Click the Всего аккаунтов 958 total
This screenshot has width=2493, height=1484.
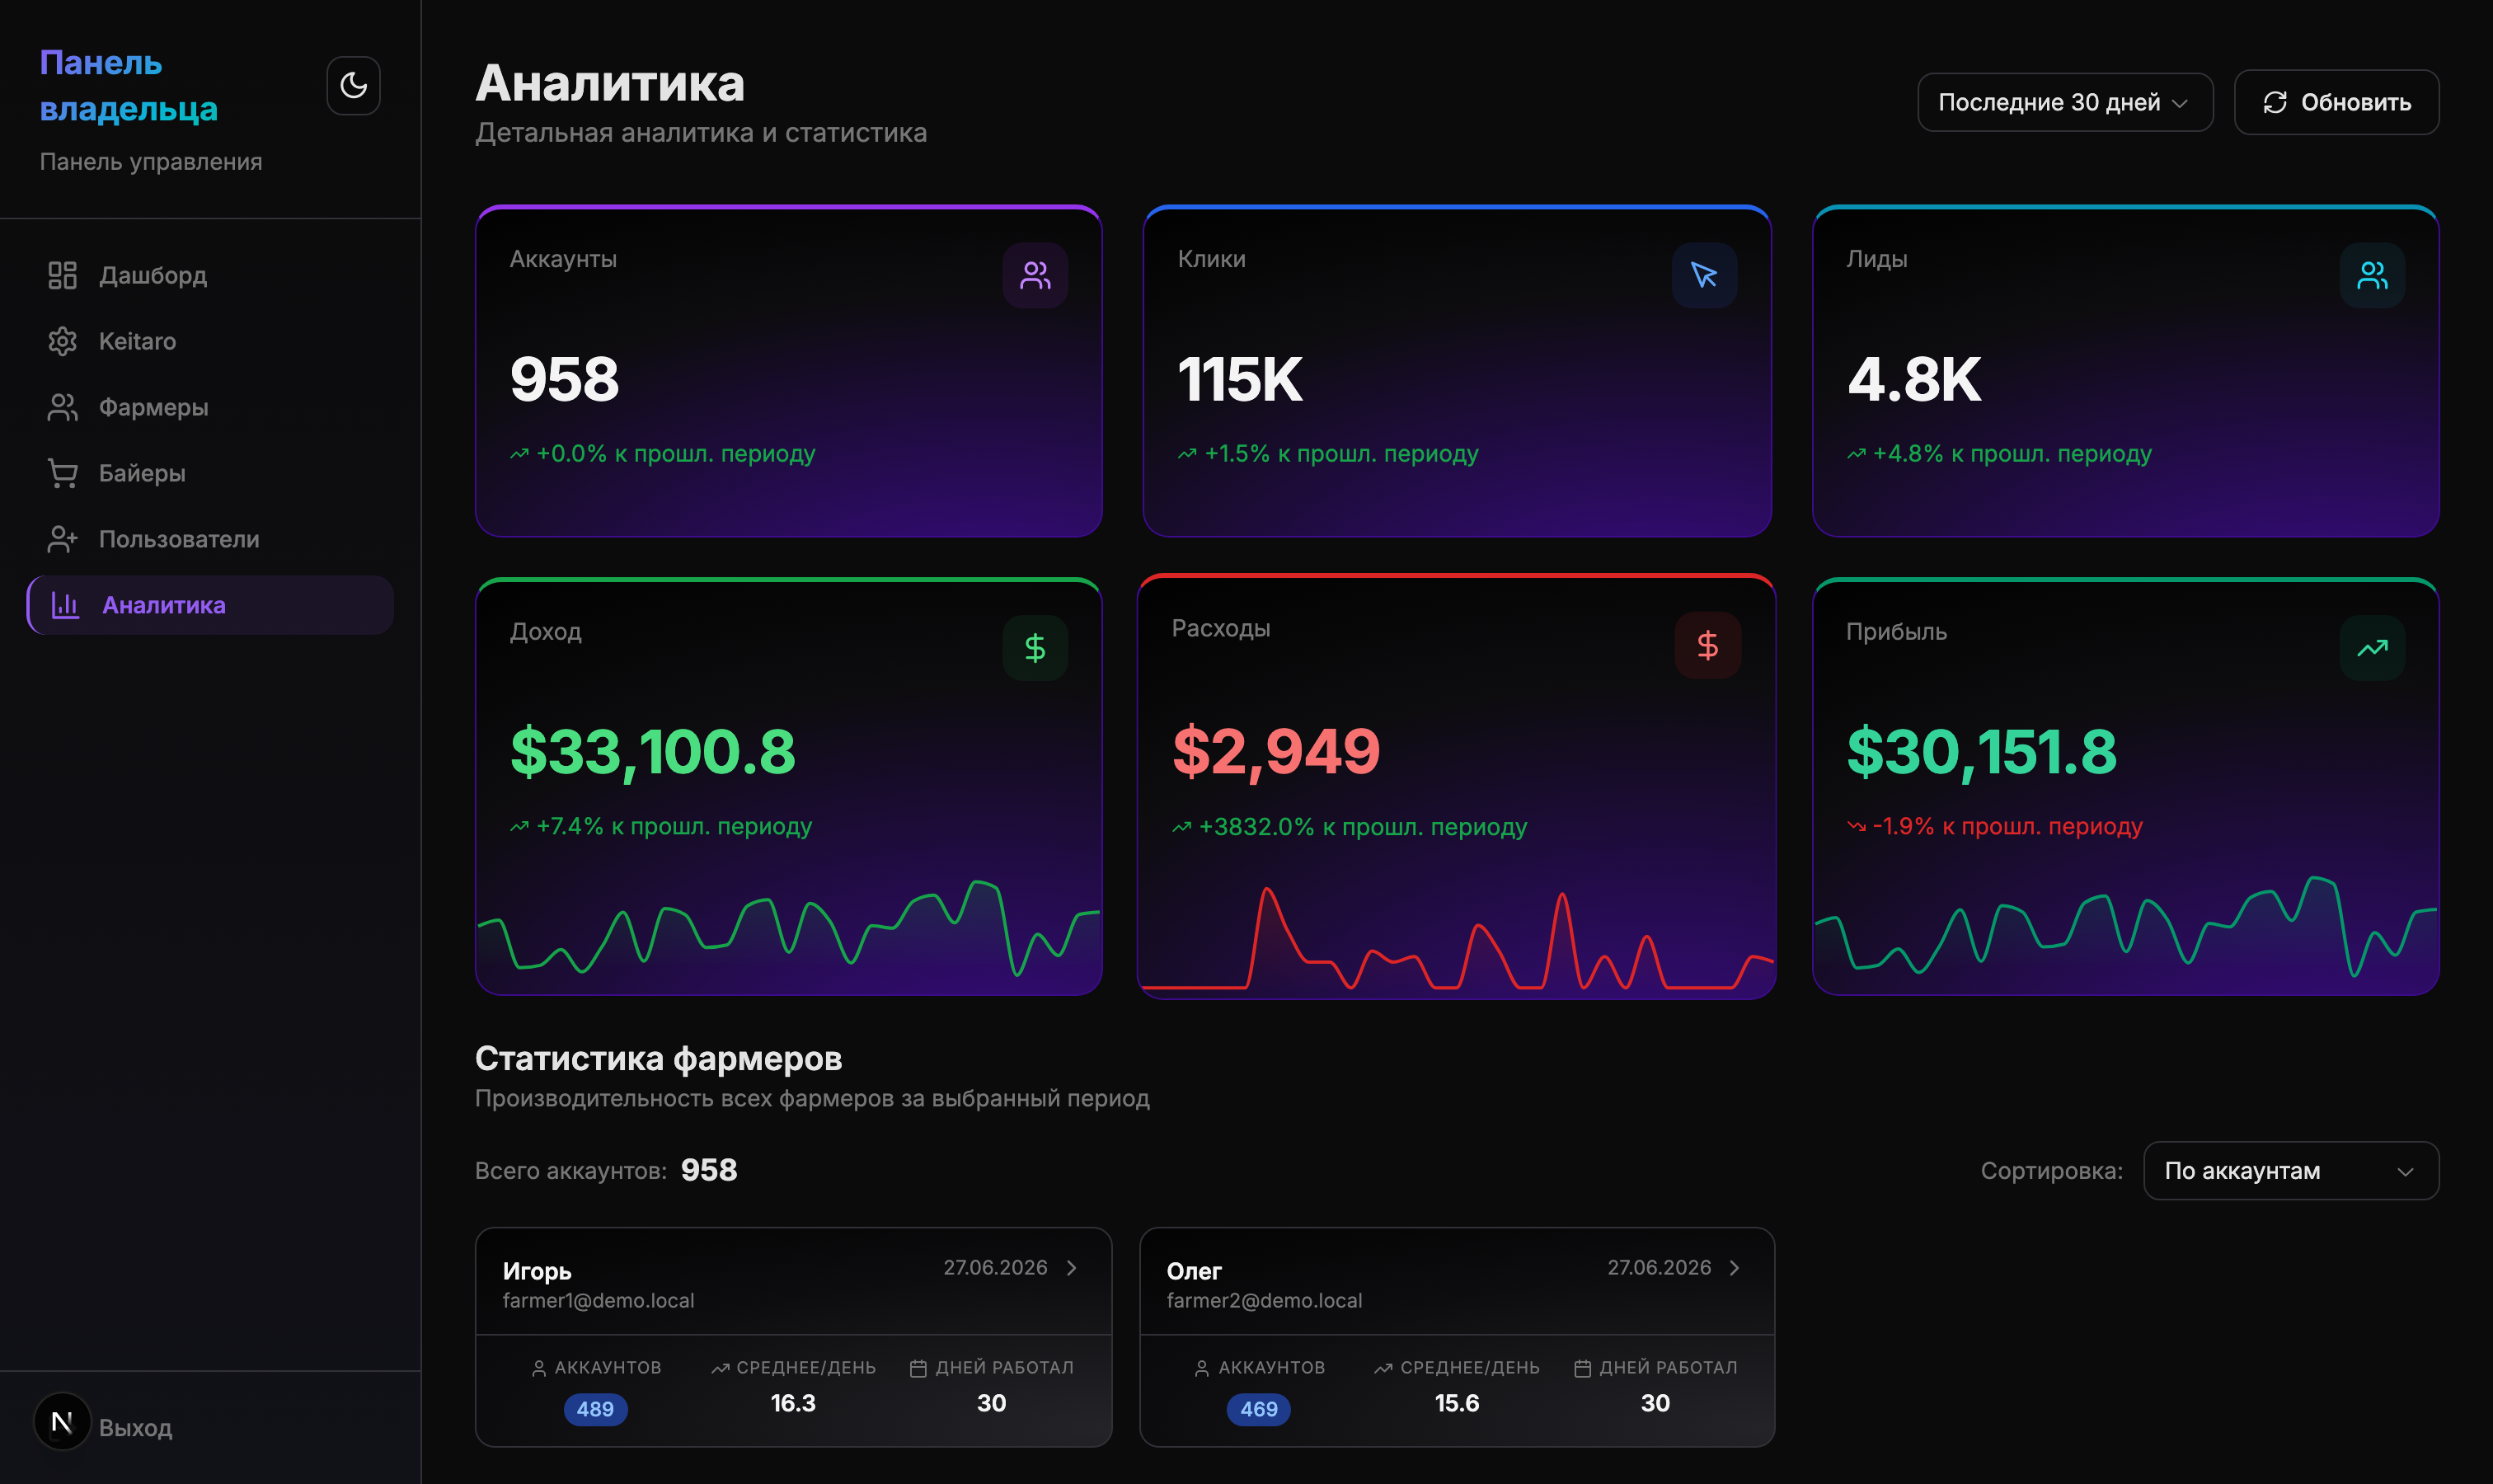point(709,1170)
